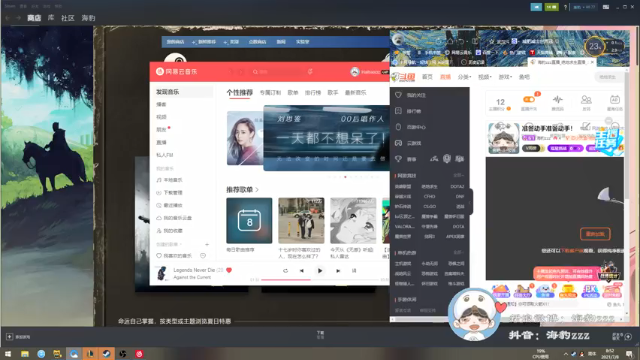Open 最近播放 clock icon item
Viewport: 640px width, 360px height.
point(169,205)
